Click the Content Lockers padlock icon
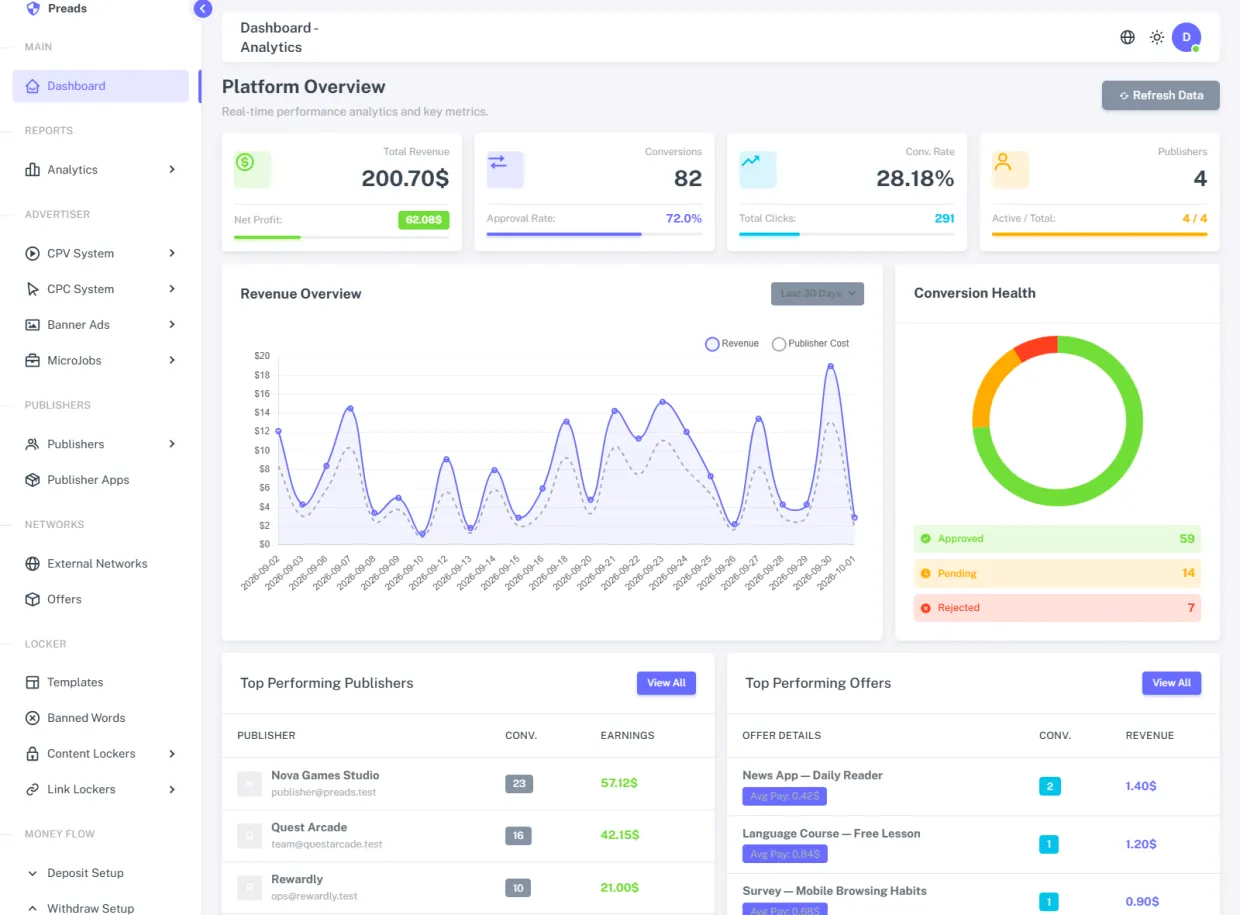 click(x=33, y=754)
